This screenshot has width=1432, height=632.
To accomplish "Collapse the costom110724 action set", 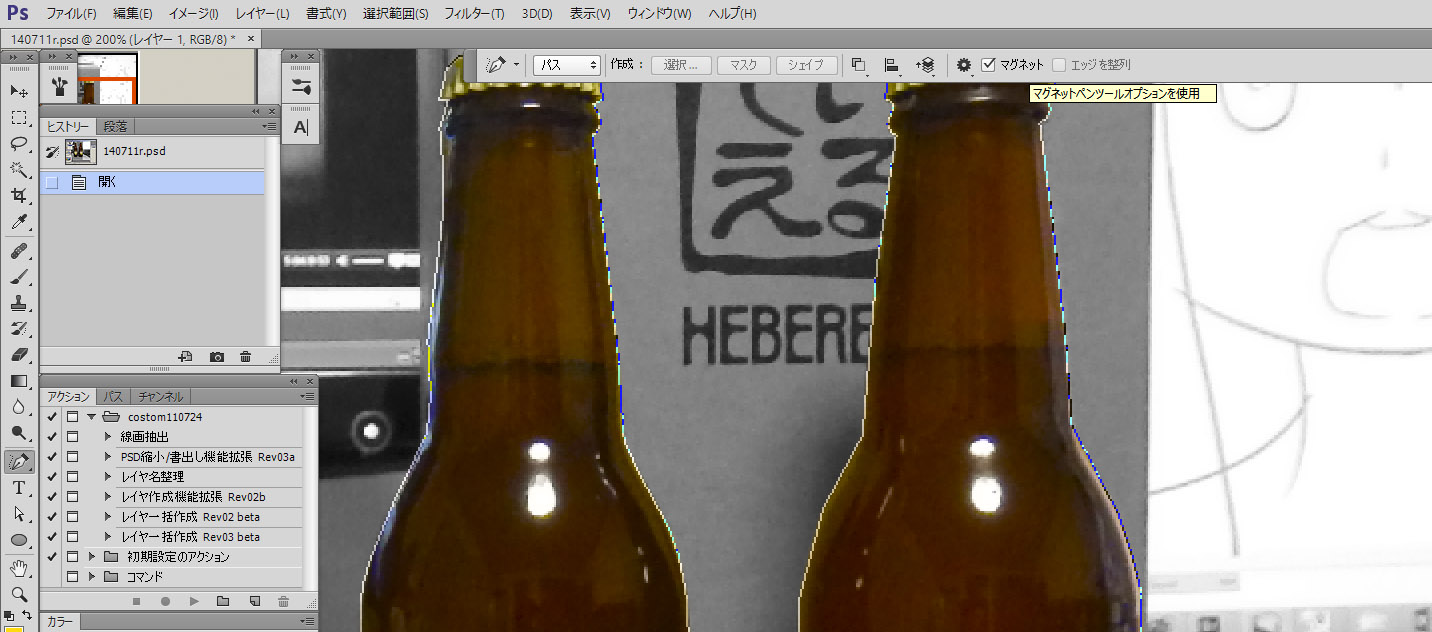I will point(91,416).
